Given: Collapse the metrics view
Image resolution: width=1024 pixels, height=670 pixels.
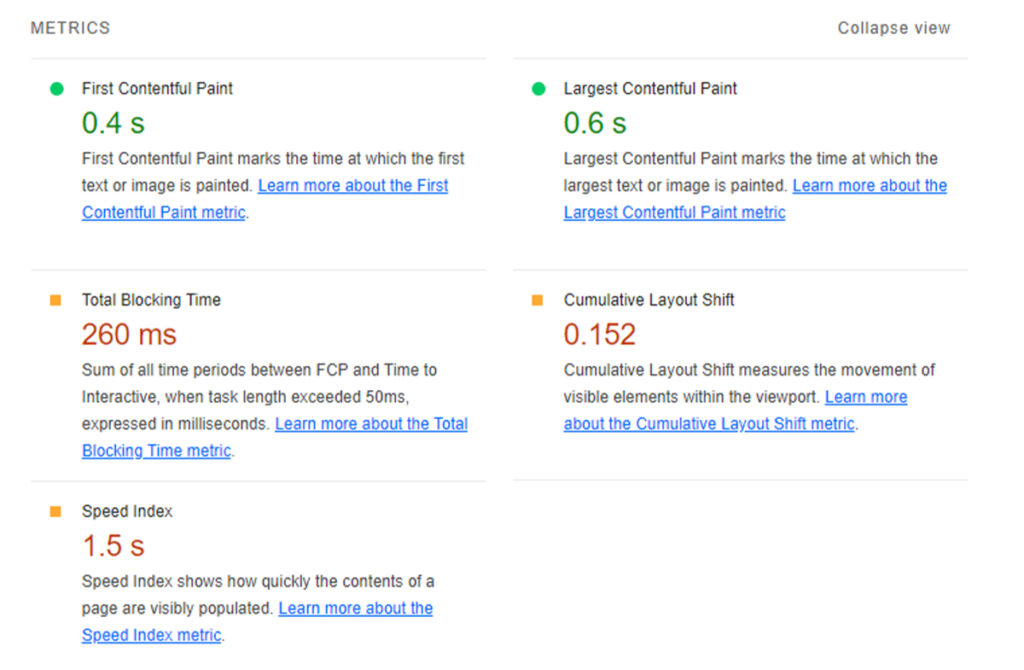Looking at the screenshot, I should coord(893,27).
